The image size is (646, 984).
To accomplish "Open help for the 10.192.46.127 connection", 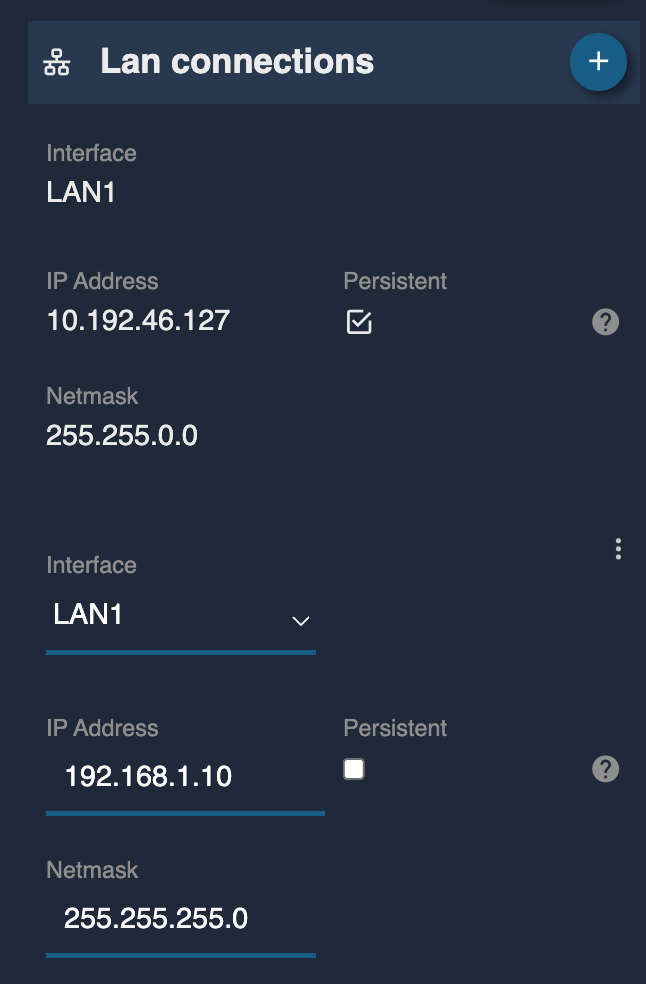I will point(605,322).
